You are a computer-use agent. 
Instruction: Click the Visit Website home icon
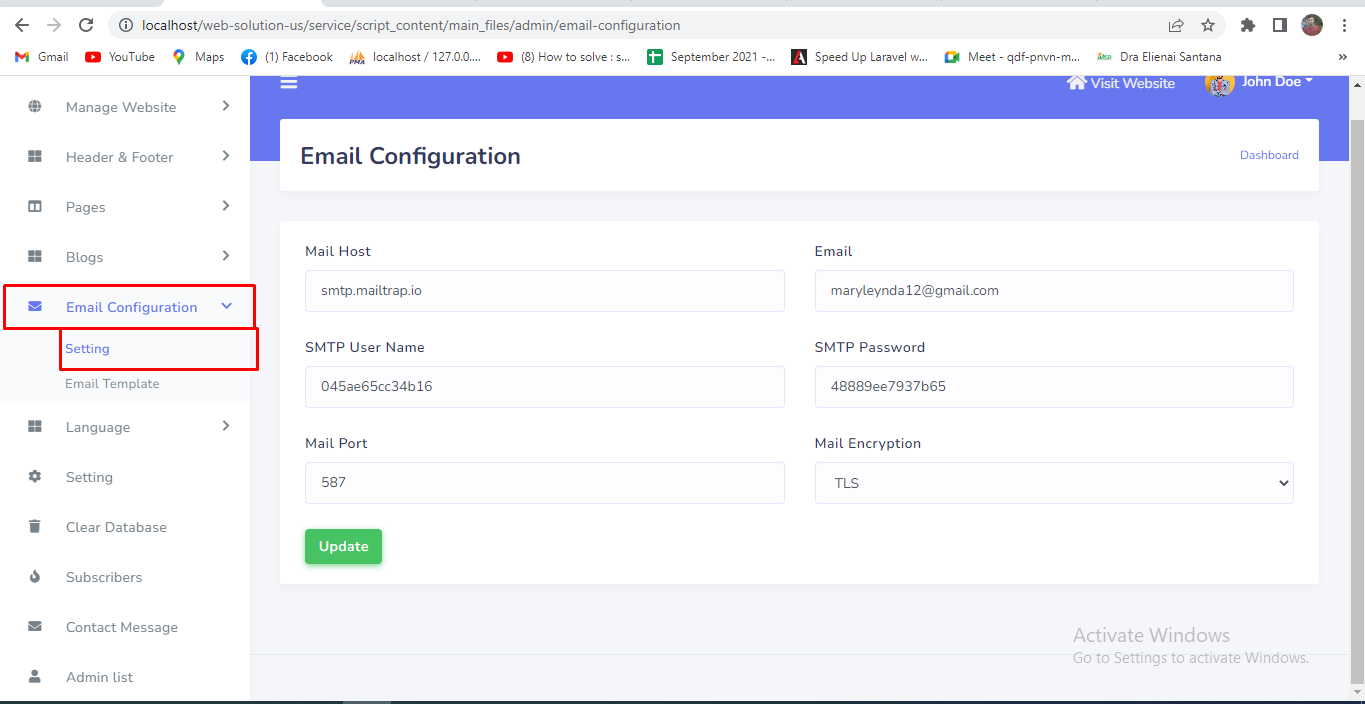pos(1077,82)
